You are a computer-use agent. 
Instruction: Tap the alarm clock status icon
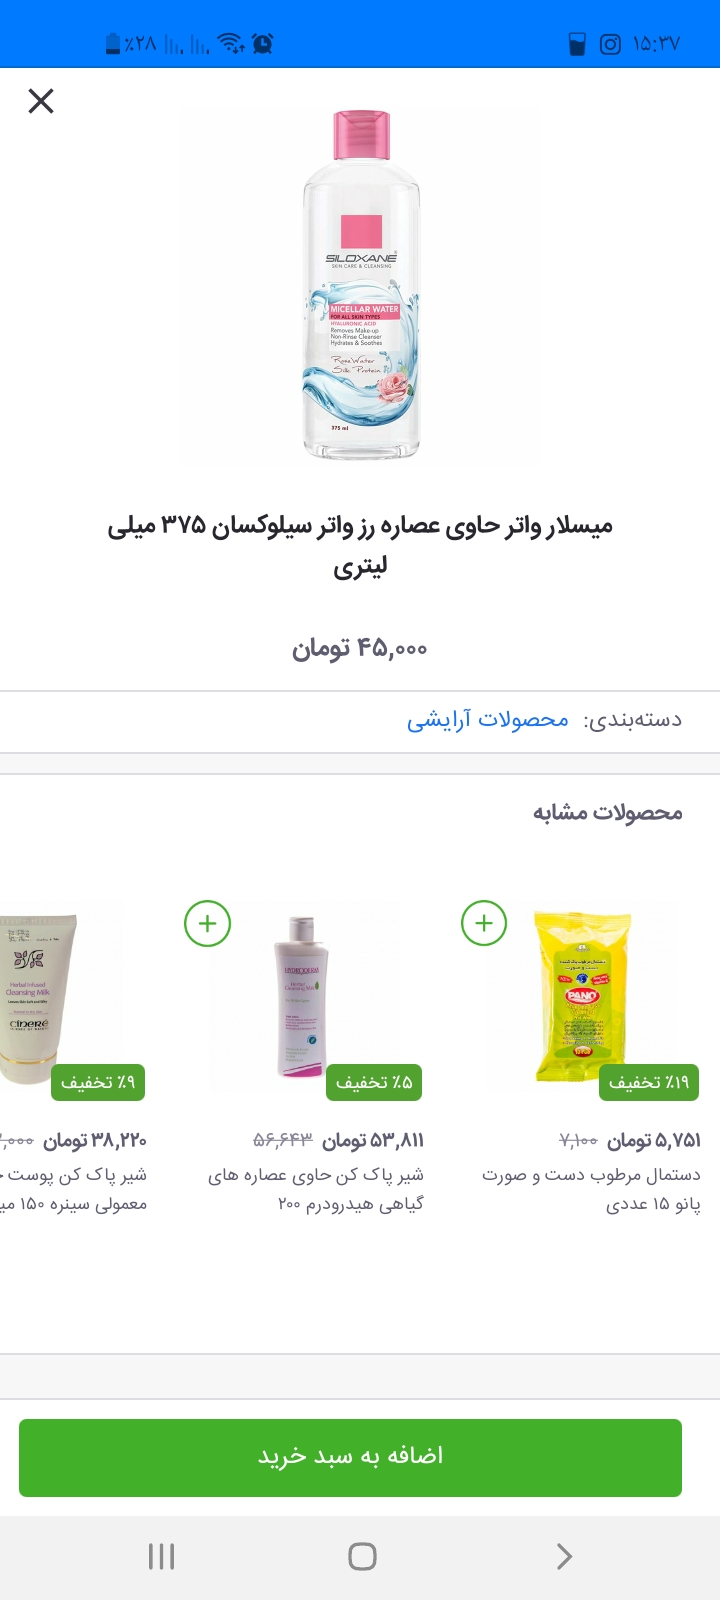(263, 43)
